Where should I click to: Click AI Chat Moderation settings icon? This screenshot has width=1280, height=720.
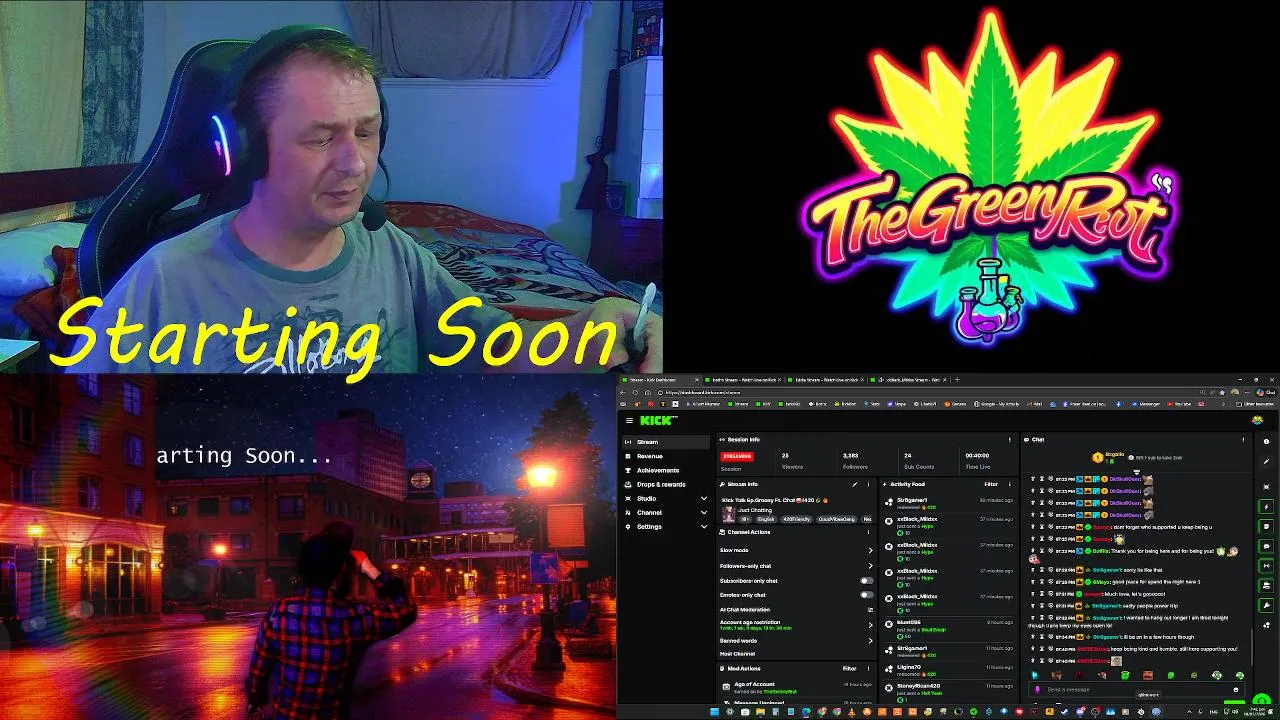[870, 610]
